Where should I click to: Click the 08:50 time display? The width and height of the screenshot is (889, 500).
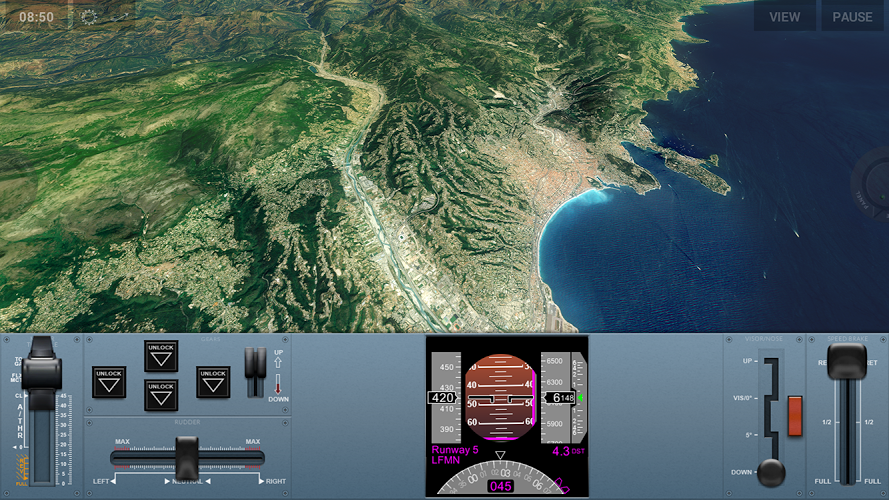[37, 17]
